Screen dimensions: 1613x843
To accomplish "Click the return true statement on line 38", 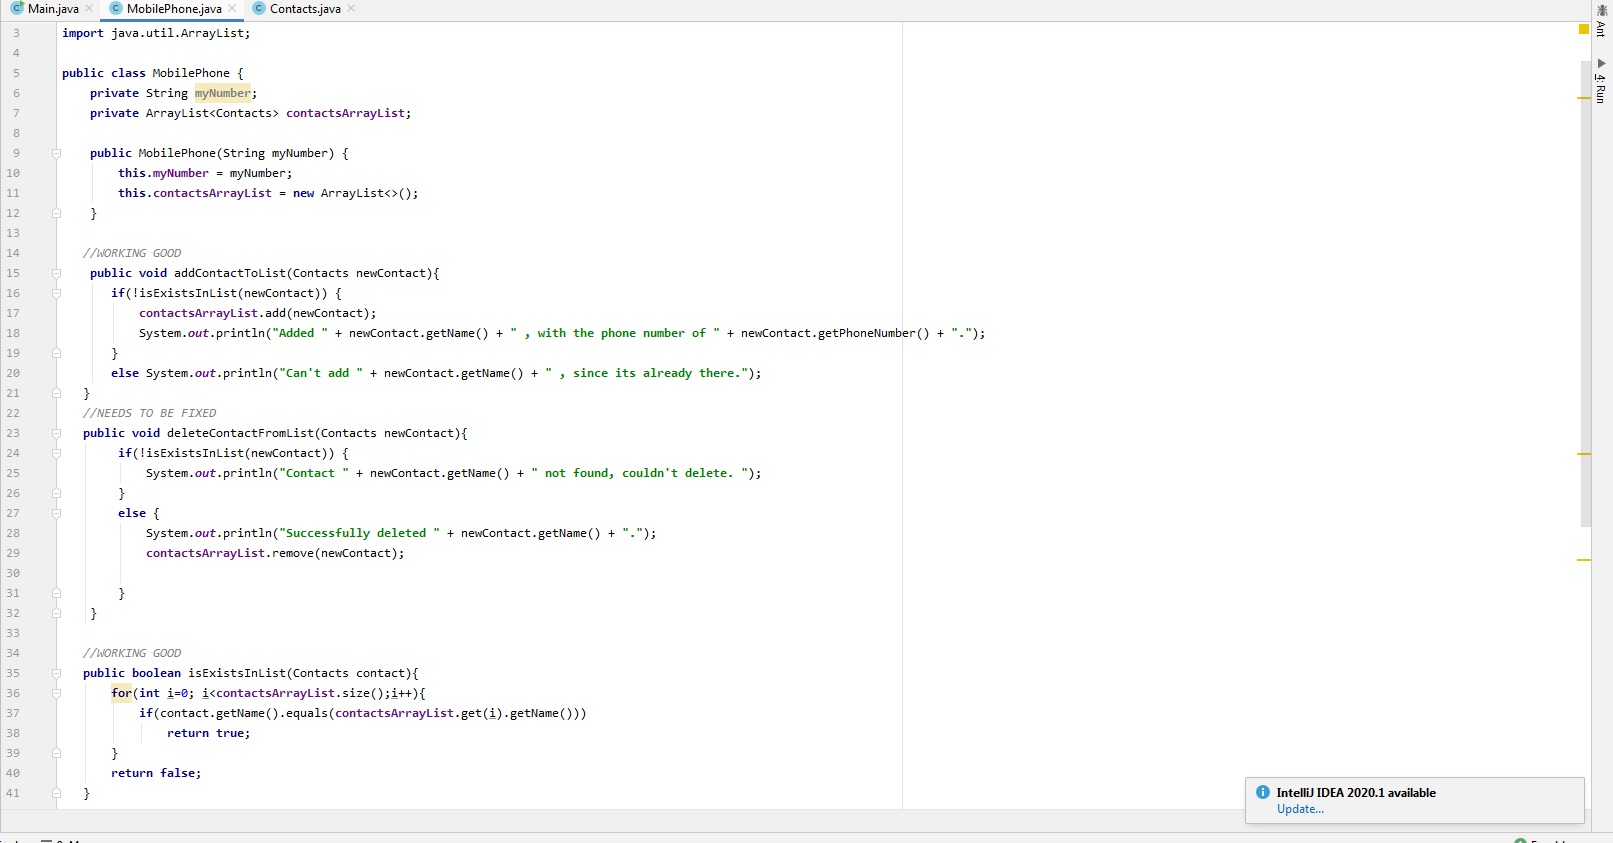I will click(x=208, y=733).
